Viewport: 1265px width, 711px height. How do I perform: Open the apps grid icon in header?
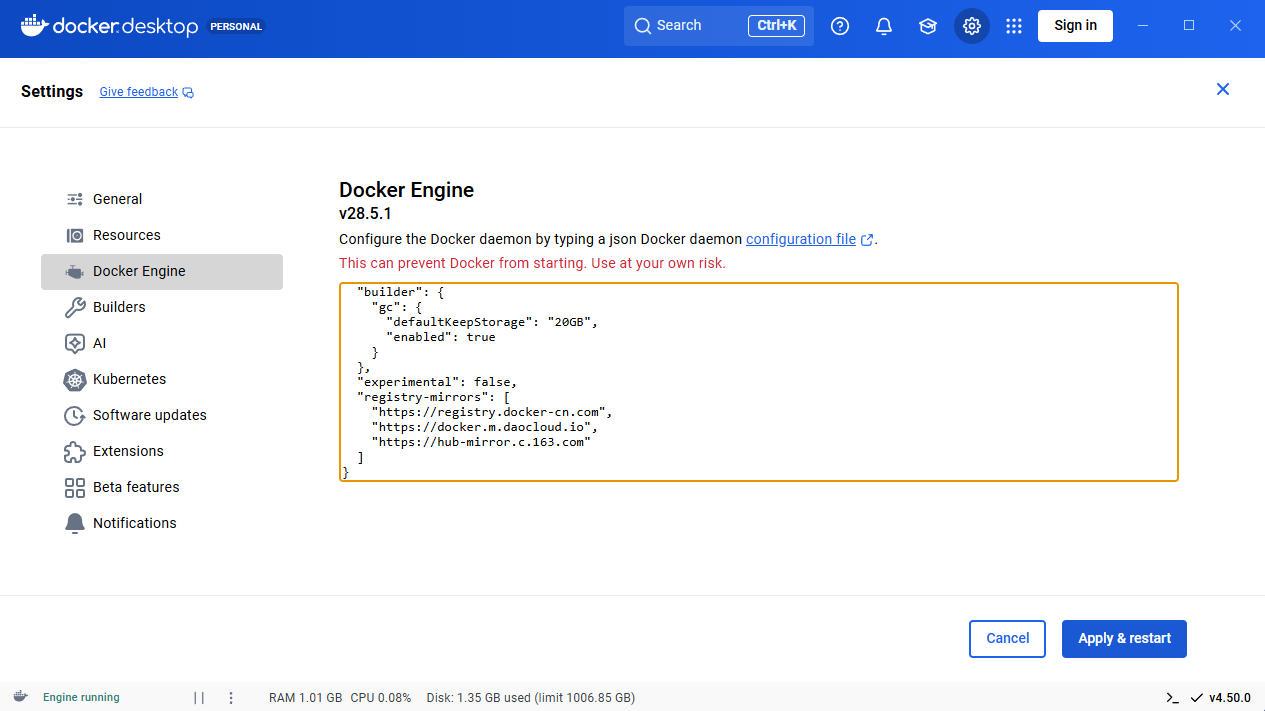[x=1014, y=26]
